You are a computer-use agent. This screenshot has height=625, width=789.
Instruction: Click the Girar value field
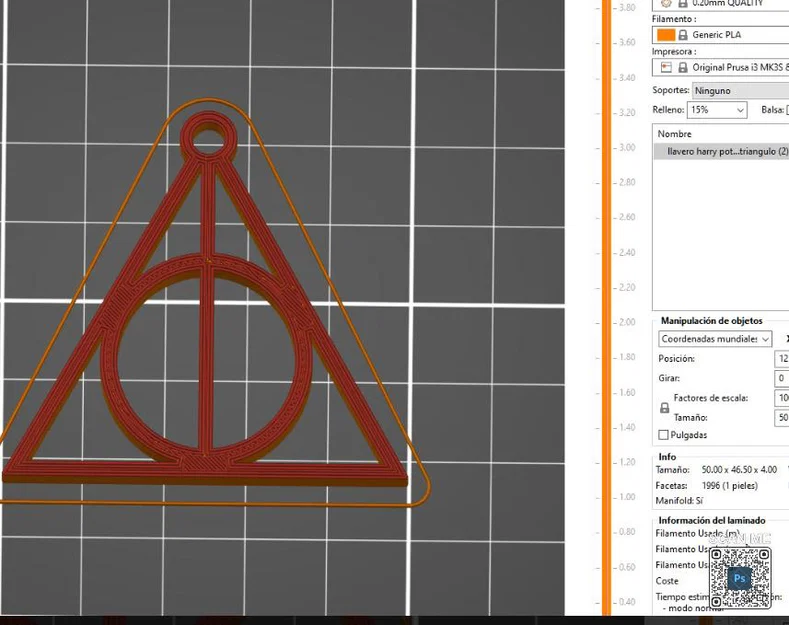781,378
